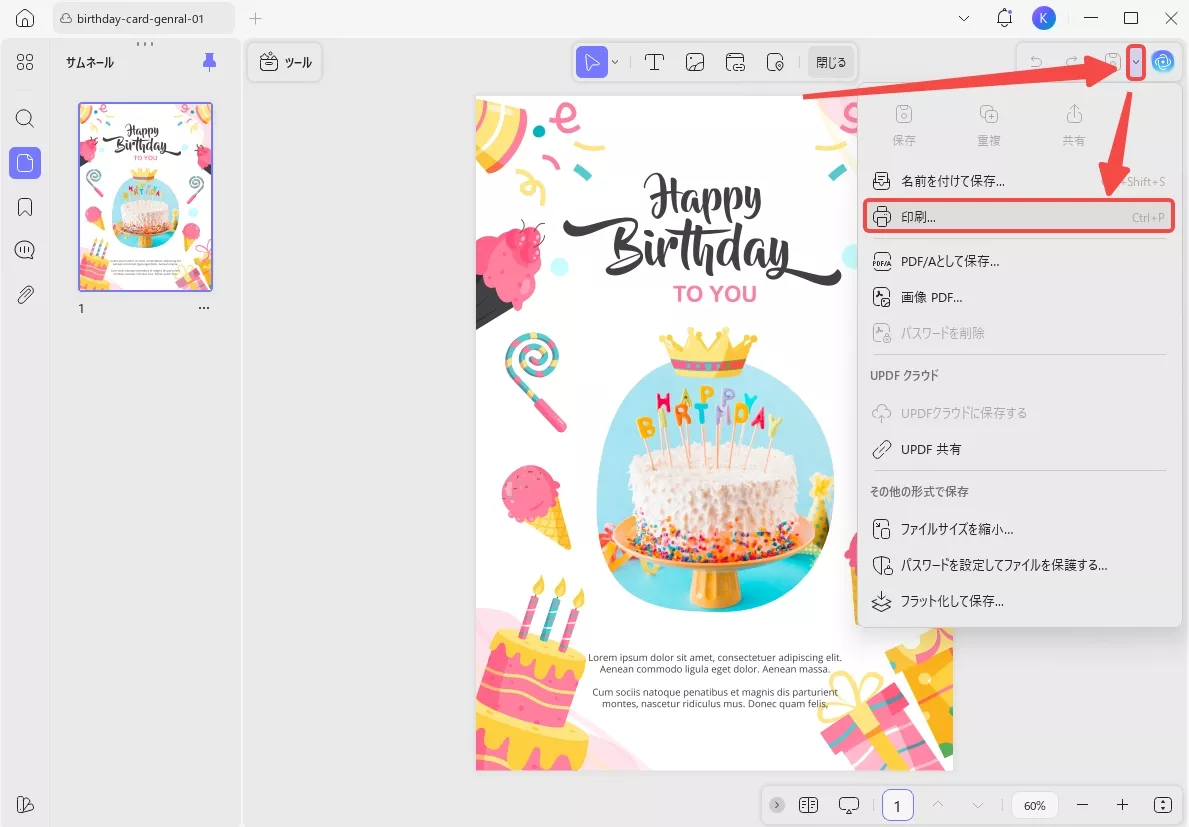
Task: Choose 画像 PDF... menu item
Action: coord(1018,297)
